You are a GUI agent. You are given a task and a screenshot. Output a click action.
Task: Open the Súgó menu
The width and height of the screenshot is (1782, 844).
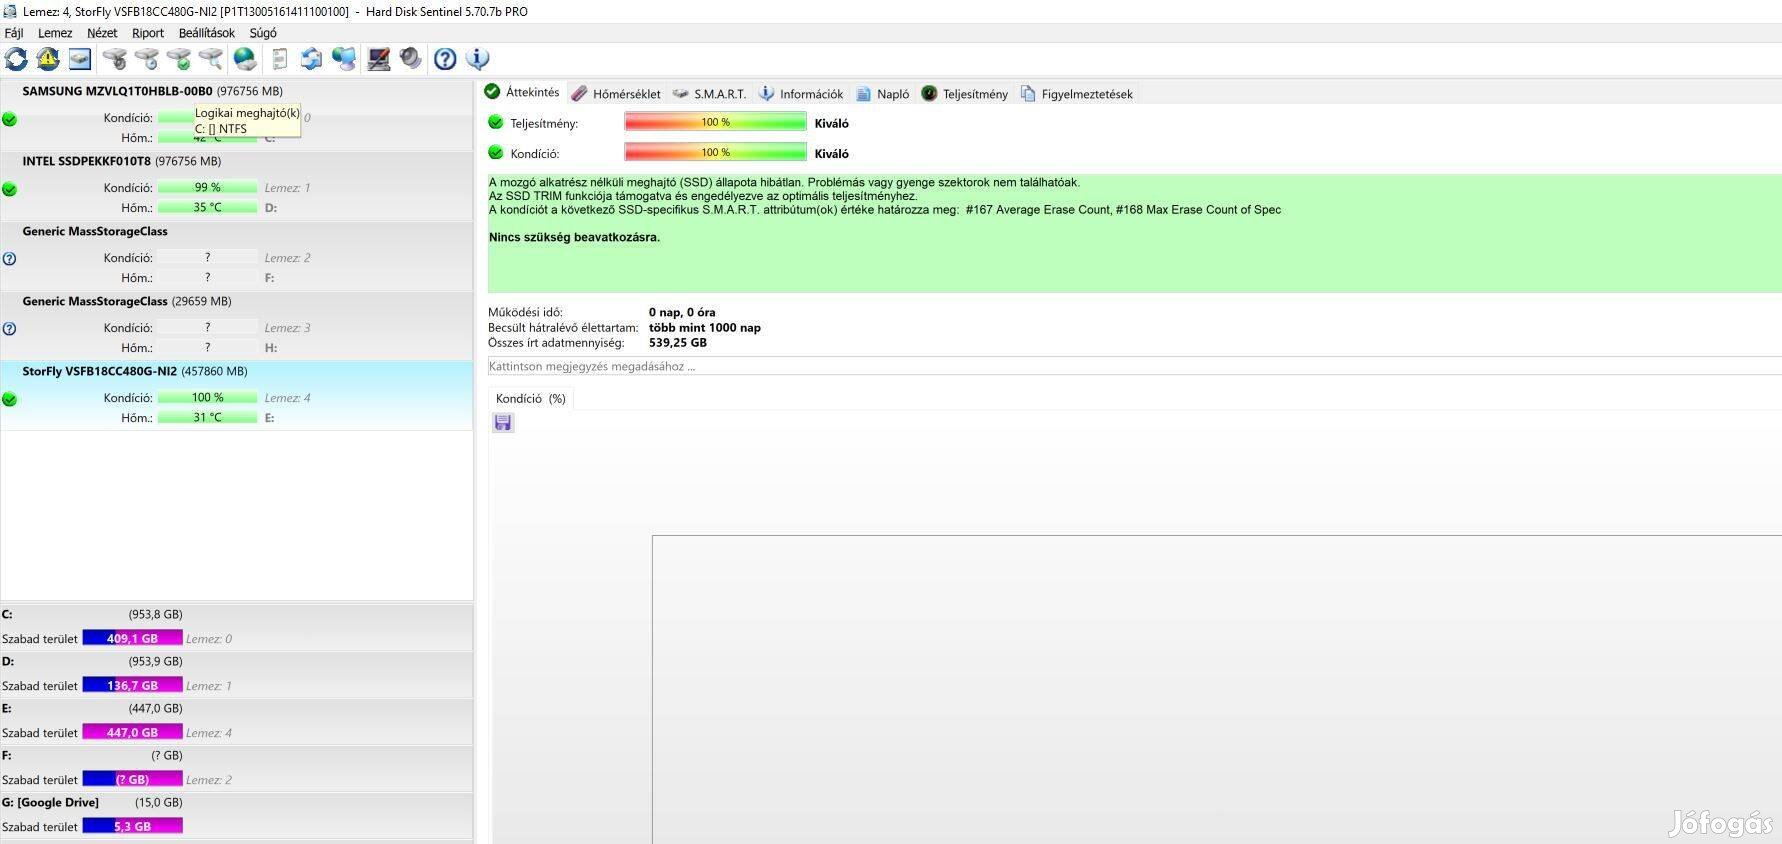tap(263, 33)
